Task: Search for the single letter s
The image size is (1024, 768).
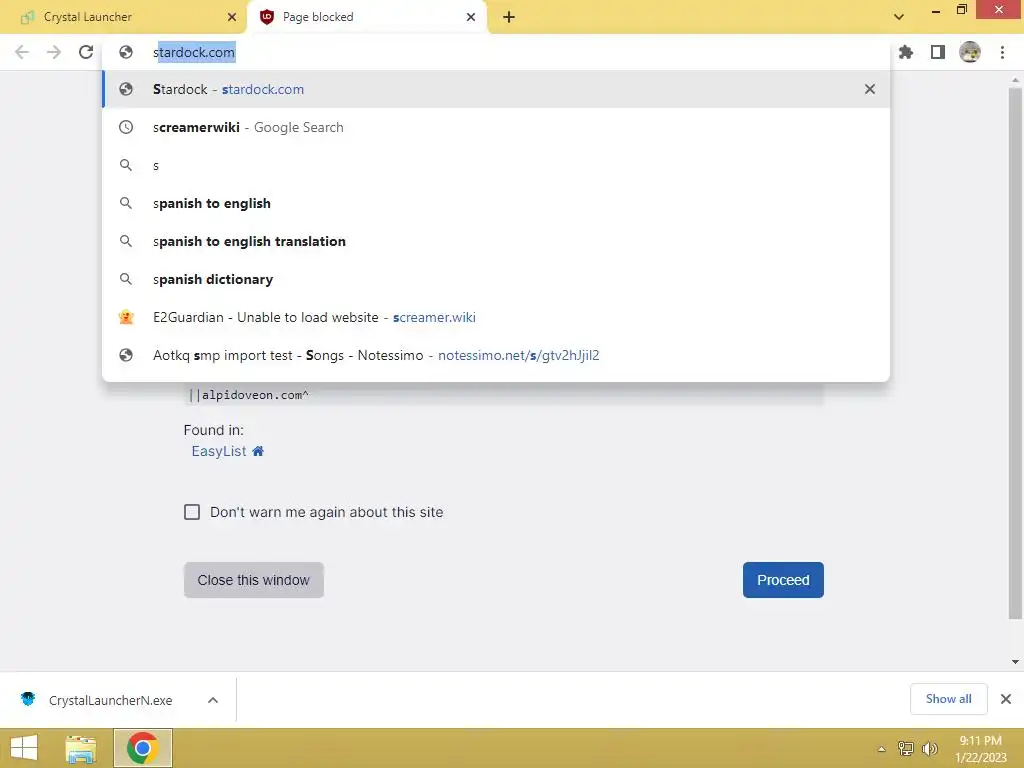Action: click(495, 165)
